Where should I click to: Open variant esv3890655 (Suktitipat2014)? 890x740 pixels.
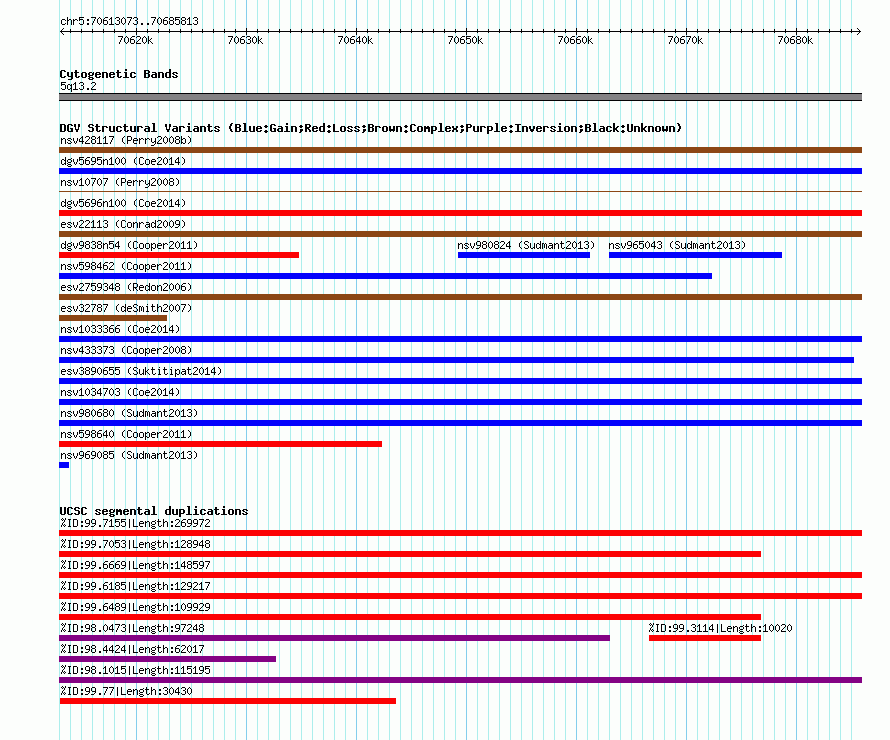[141, 371]
